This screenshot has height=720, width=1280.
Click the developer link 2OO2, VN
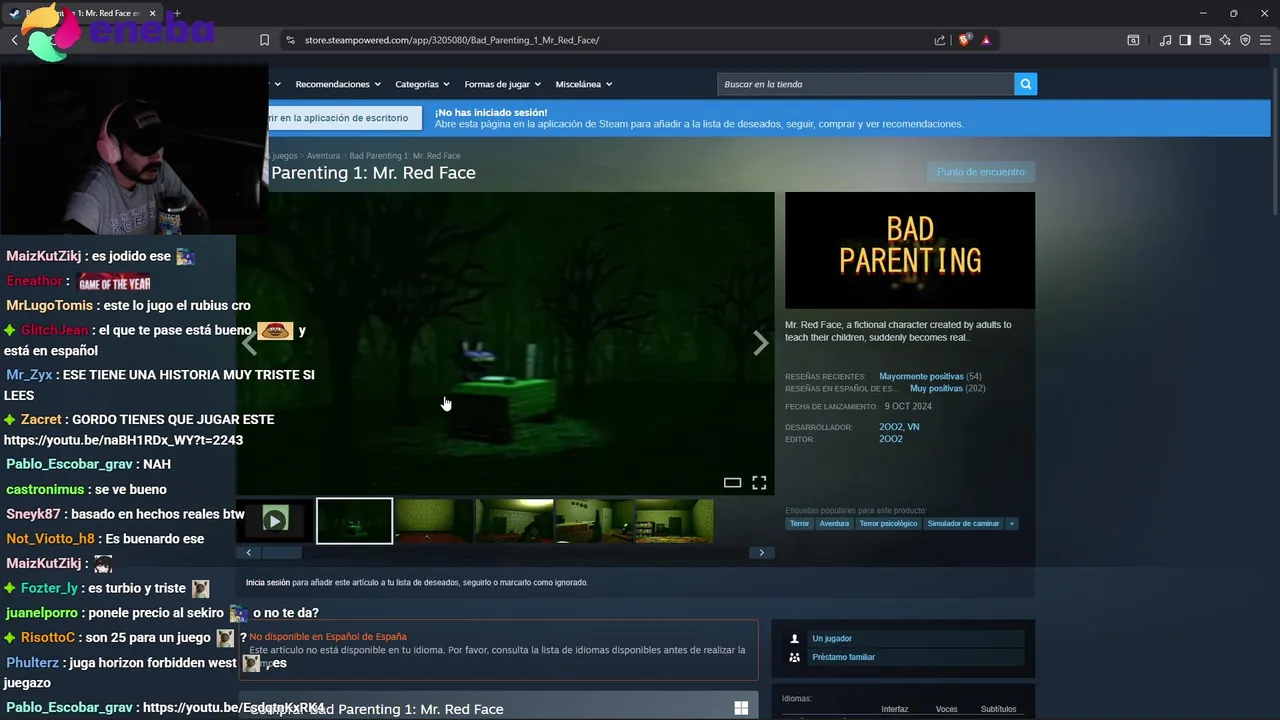coord(899,427)
